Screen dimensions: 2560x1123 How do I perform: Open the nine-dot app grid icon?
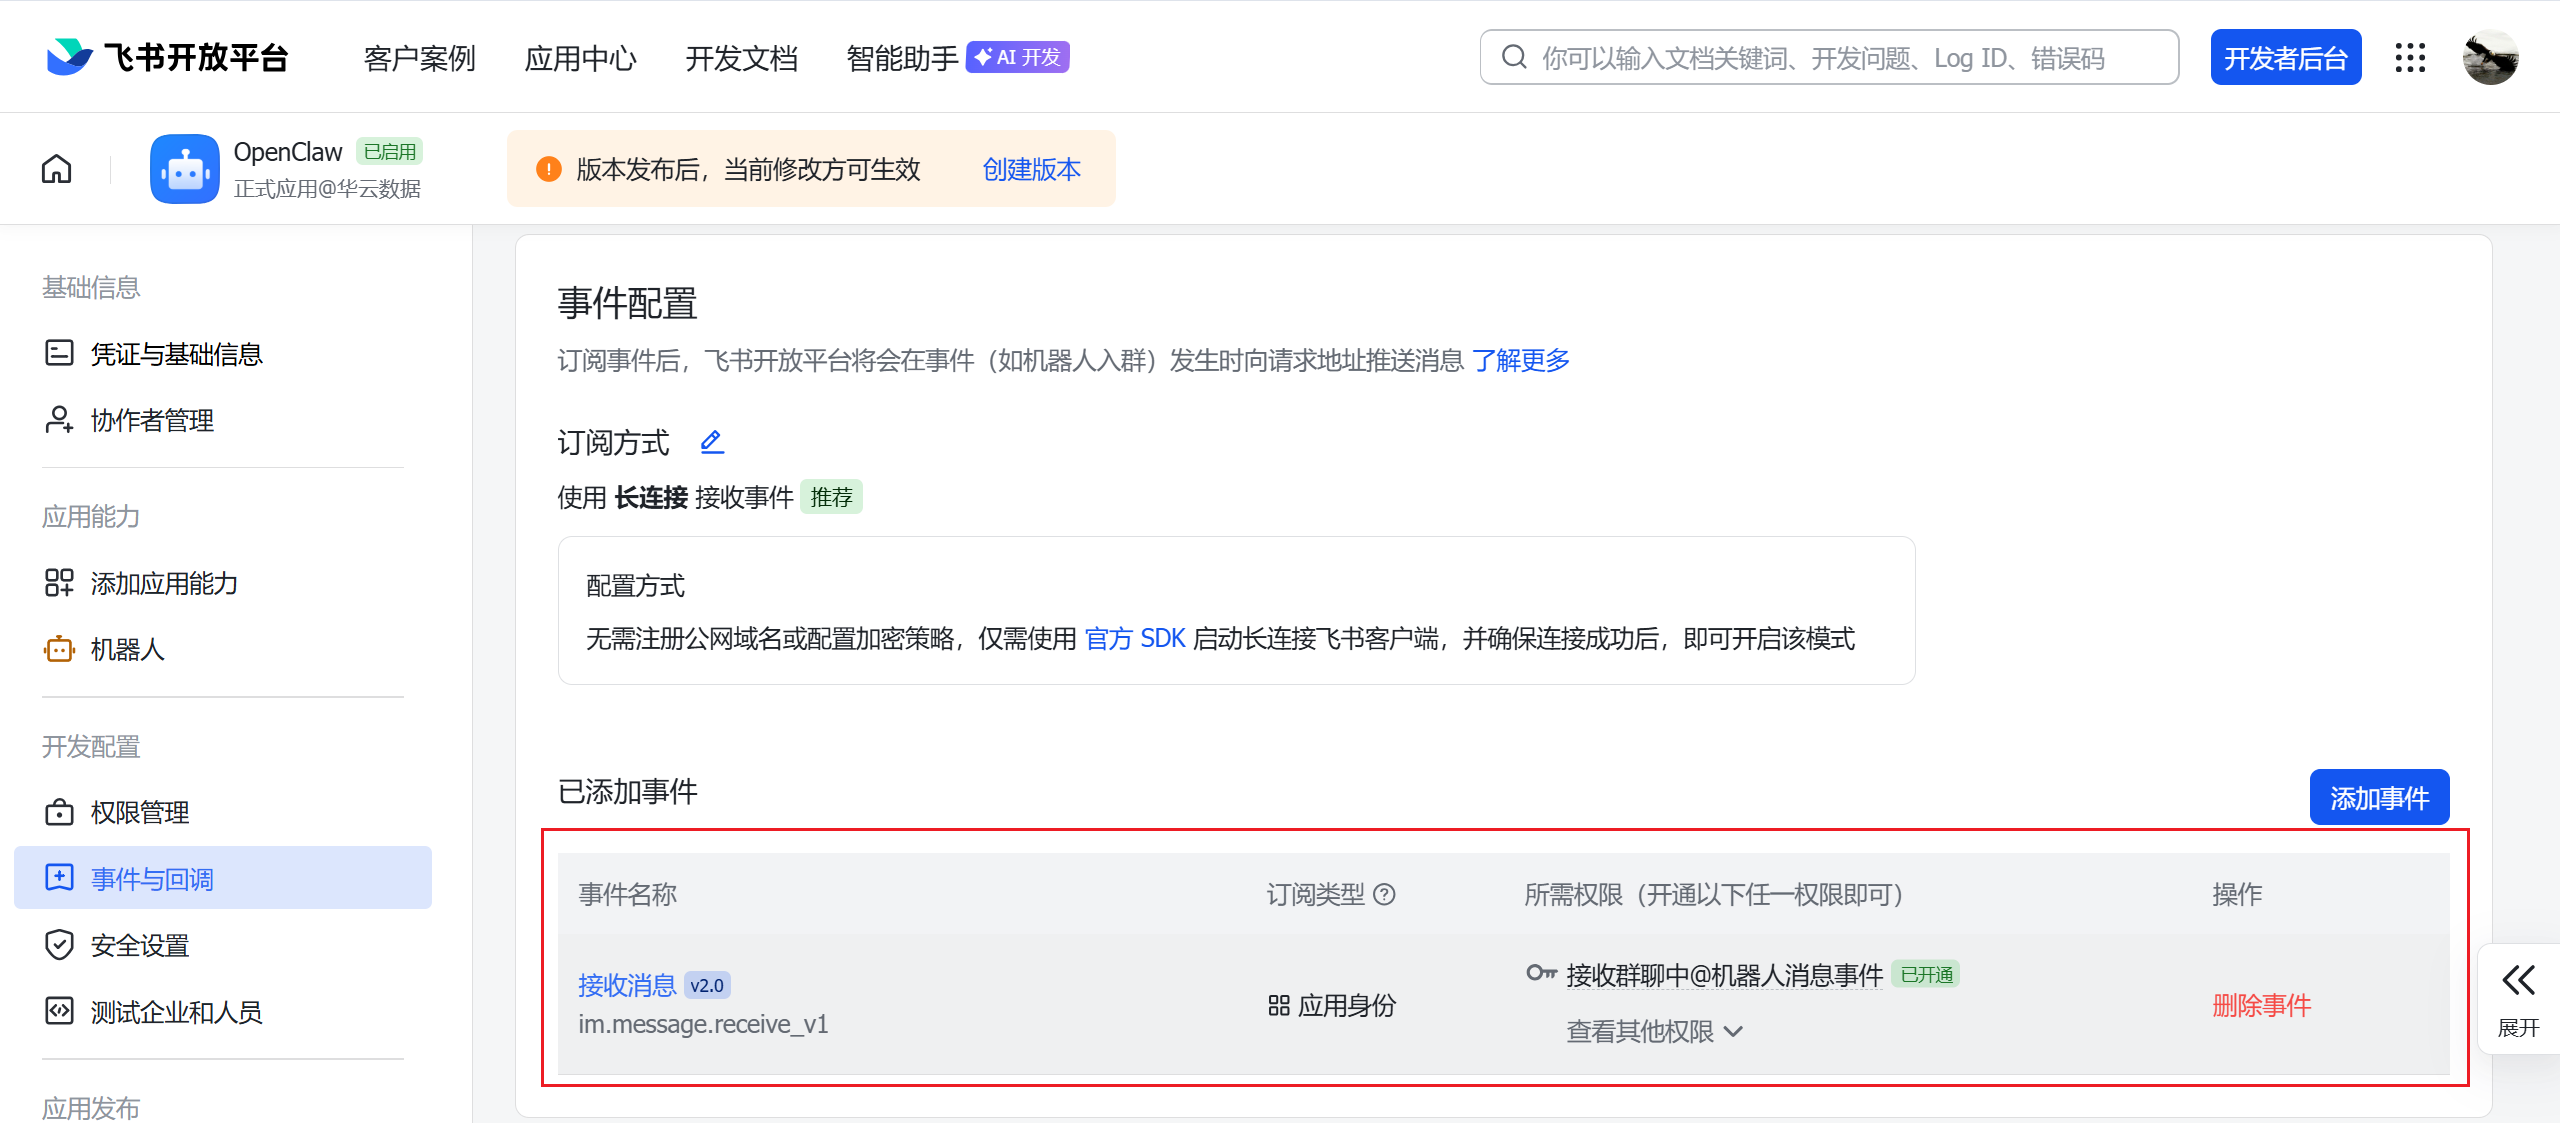2410,58
